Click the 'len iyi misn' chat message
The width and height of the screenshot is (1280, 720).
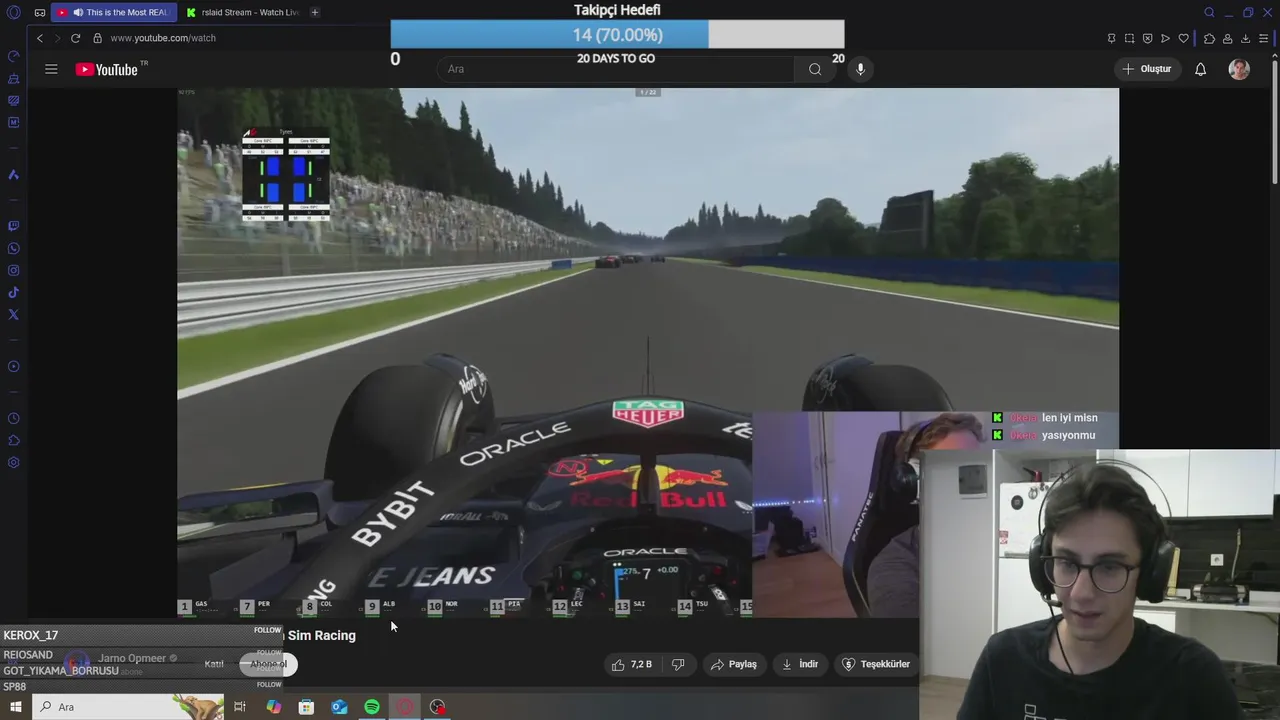tap(1069, 418)
